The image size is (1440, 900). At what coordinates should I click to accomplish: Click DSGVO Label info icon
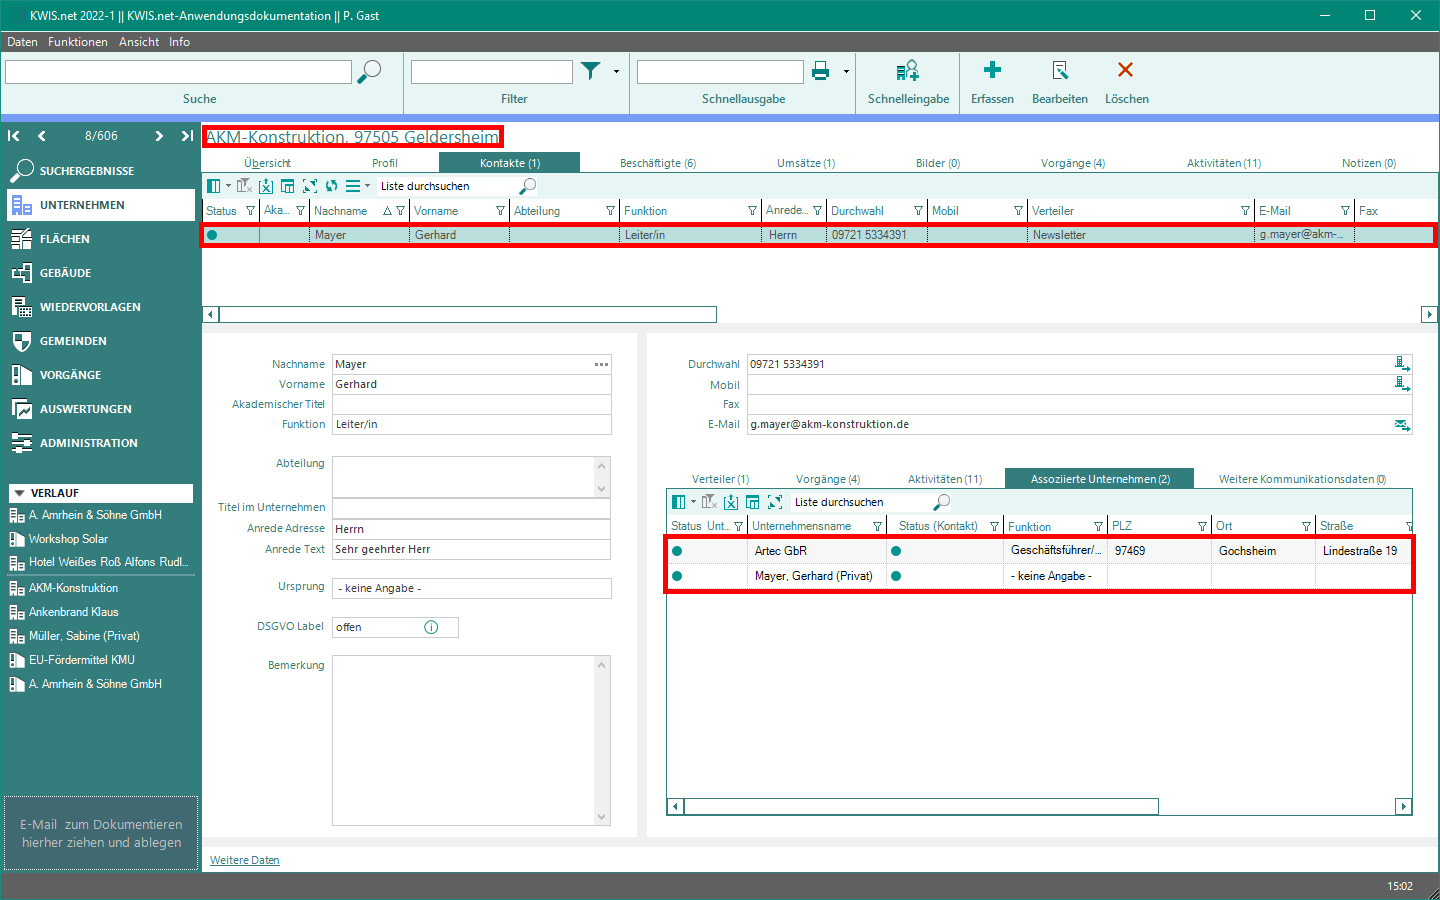431,627
